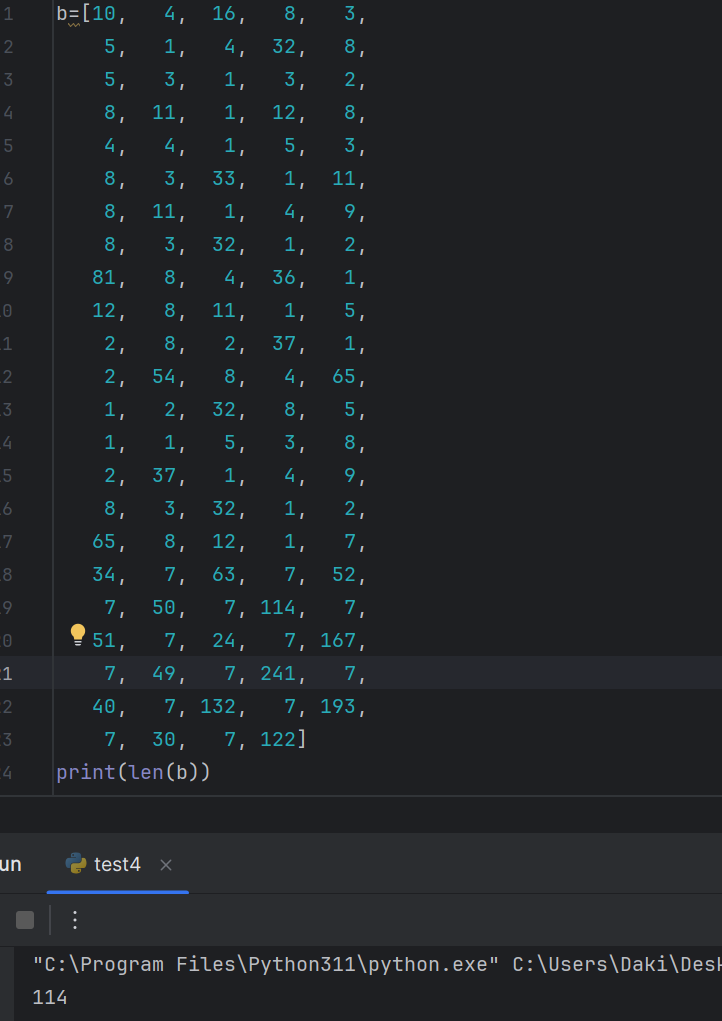Switch to the test4 run tab
The image size is (722, 1021).
point(117,865)
